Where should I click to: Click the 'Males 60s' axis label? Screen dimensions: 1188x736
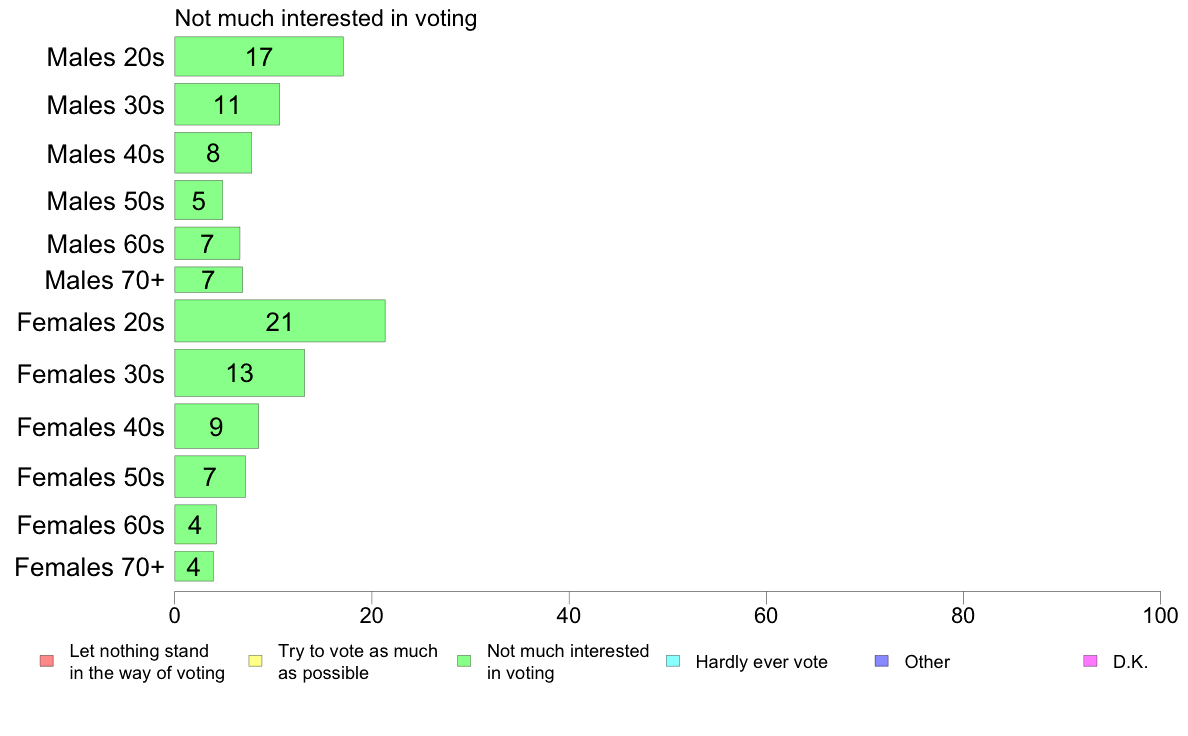pyautogui.click(x=105, y=244)
